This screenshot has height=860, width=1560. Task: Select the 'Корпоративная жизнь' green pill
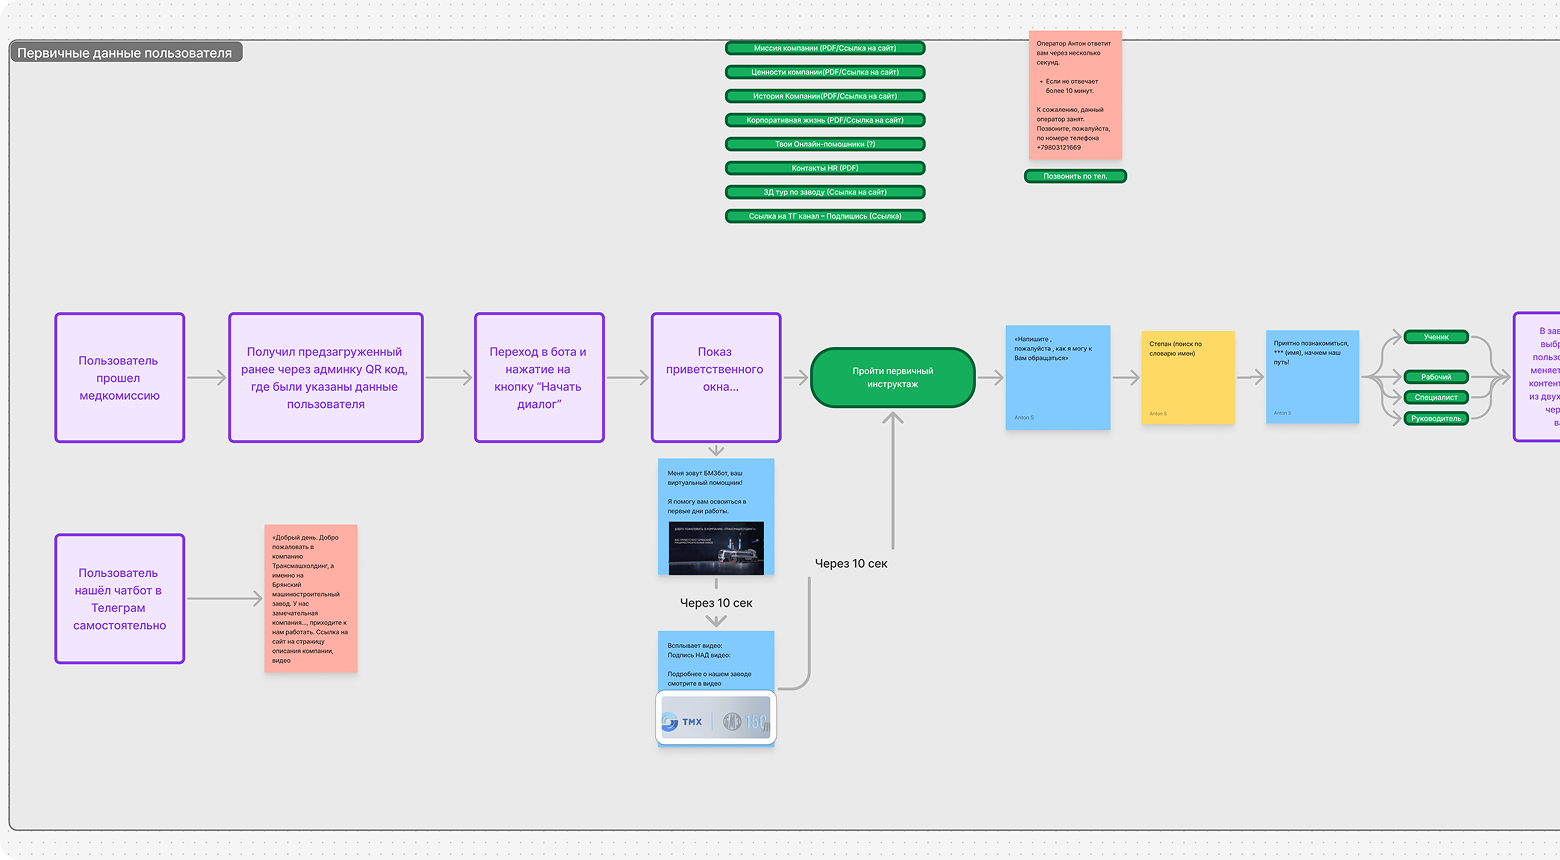tap(825, 120)
